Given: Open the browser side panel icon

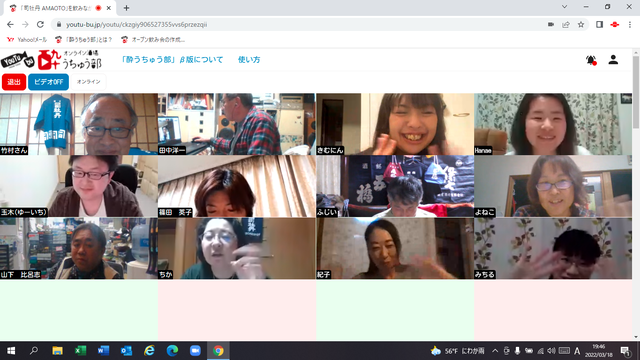Looking at the screenshot, I should [599, 24].
